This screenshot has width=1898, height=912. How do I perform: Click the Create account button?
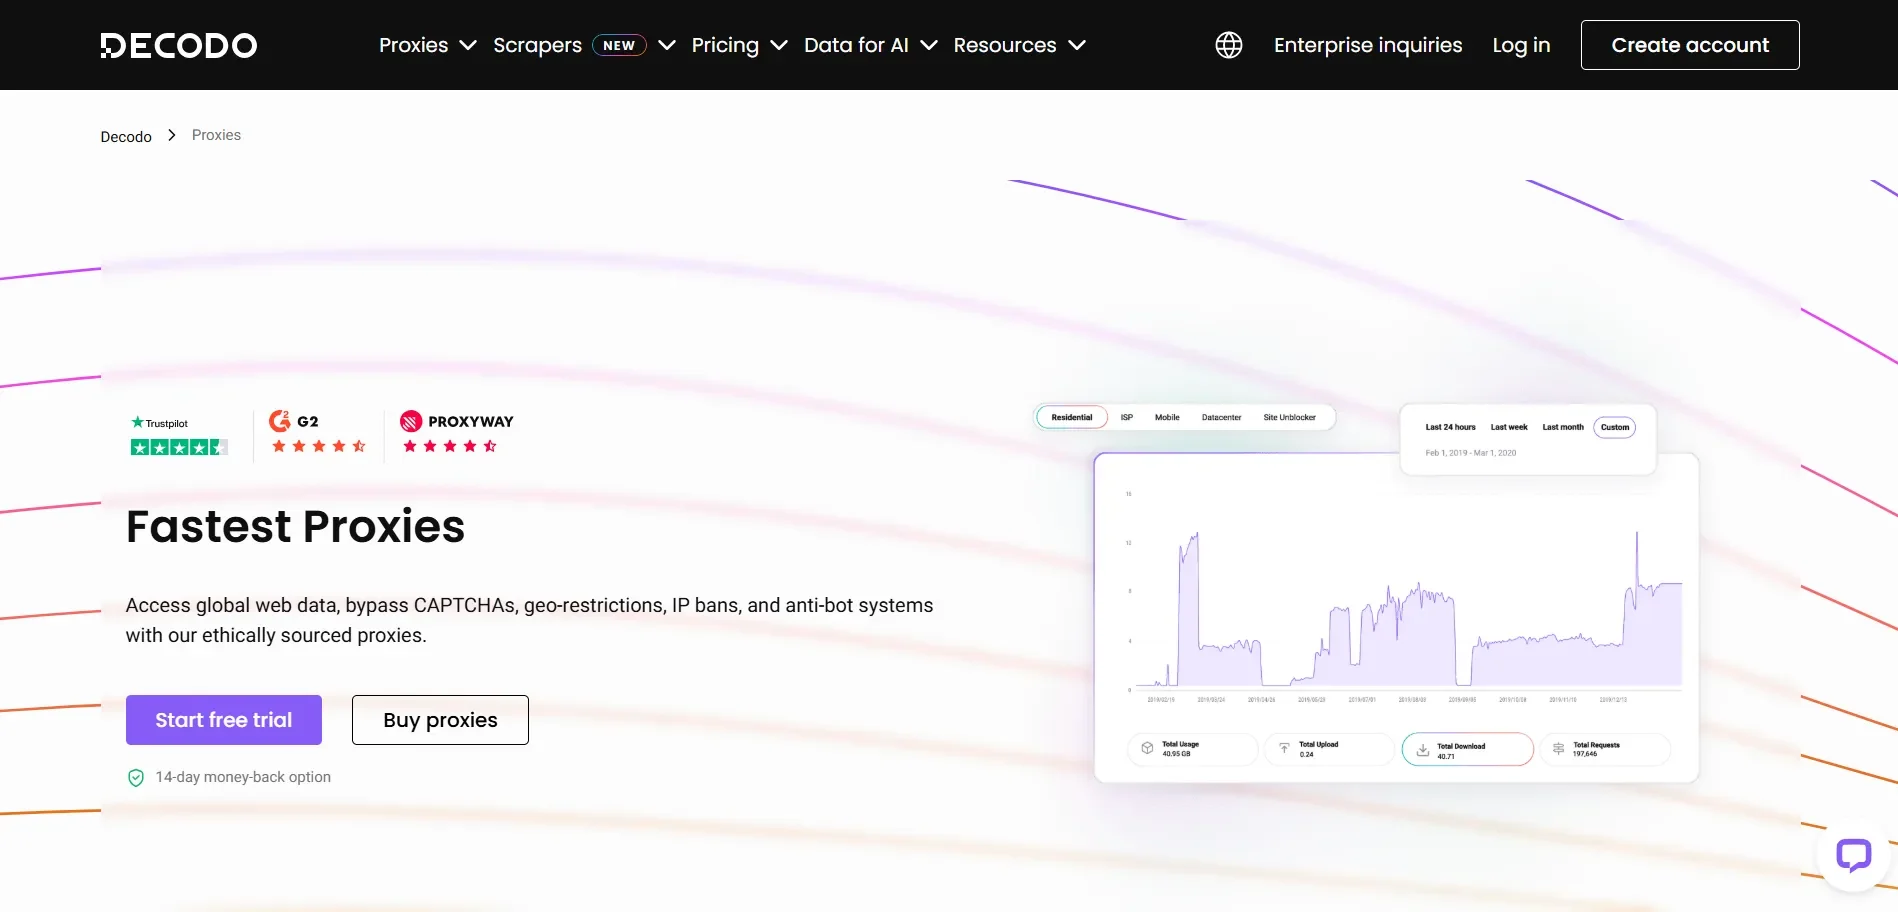pyautogui.click(x=1690, y=45)
